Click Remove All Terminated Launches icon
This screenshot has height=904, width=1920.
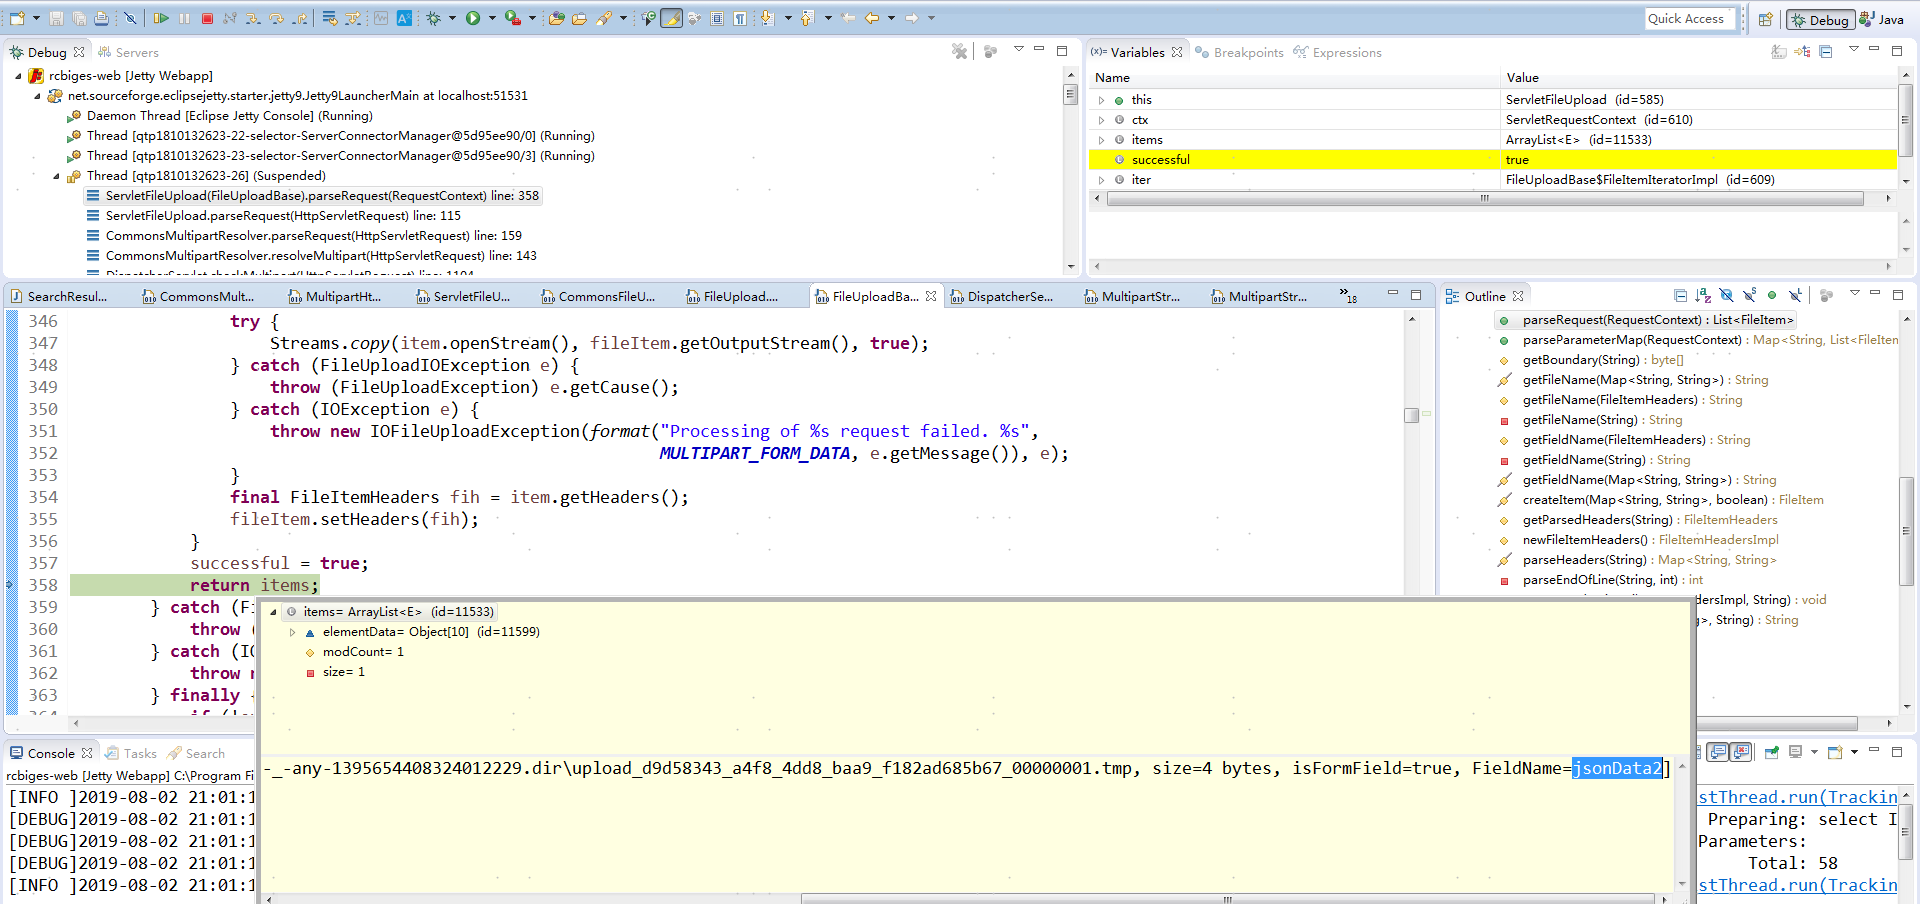pos(959,51)
